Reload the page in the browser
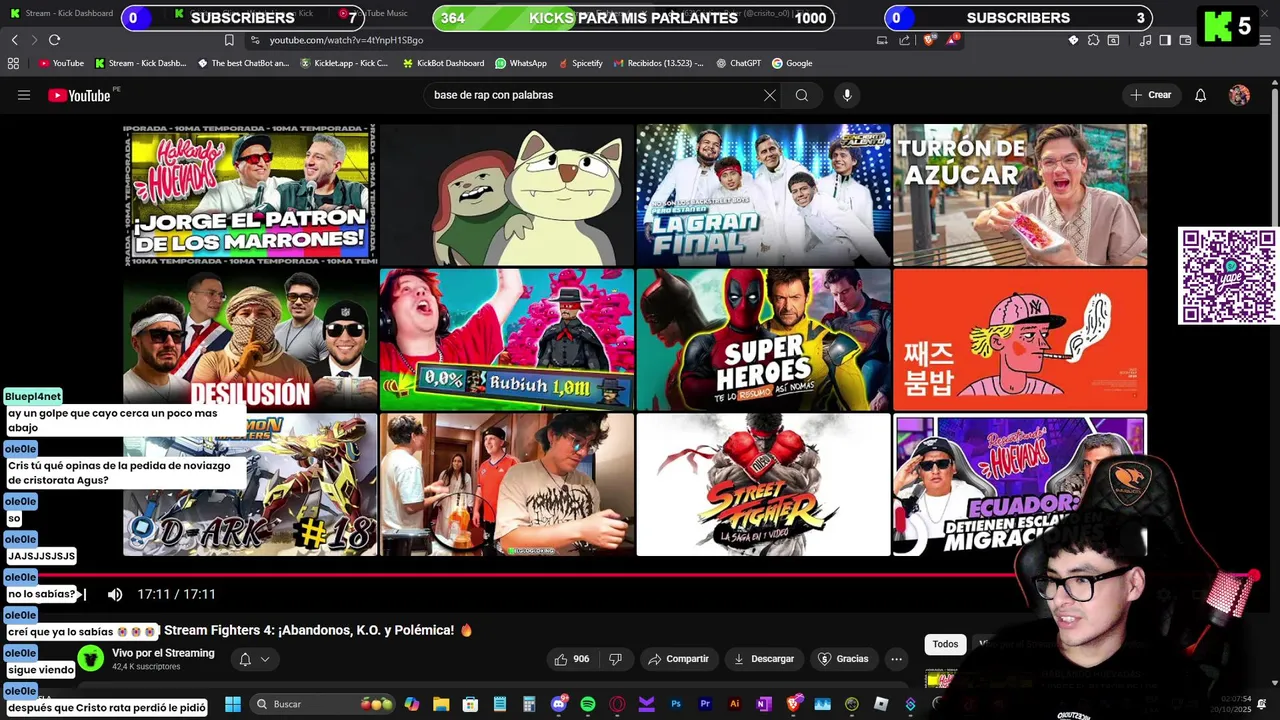Image resolution: width=1280 pixels, height=720 pixels. 54,40
